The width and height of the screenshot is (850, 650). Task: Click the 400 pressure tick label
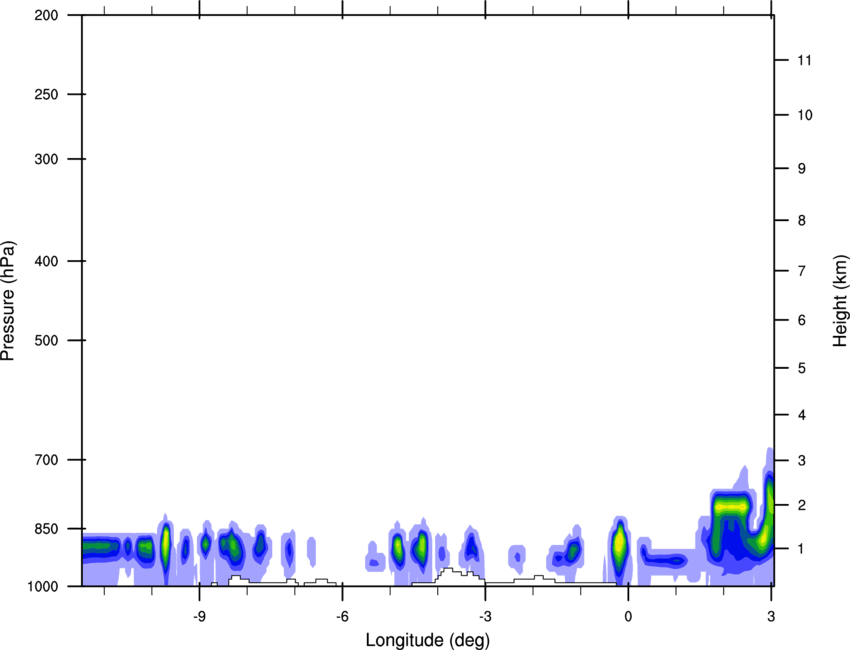pyautogui.click(x=46, y=261)
